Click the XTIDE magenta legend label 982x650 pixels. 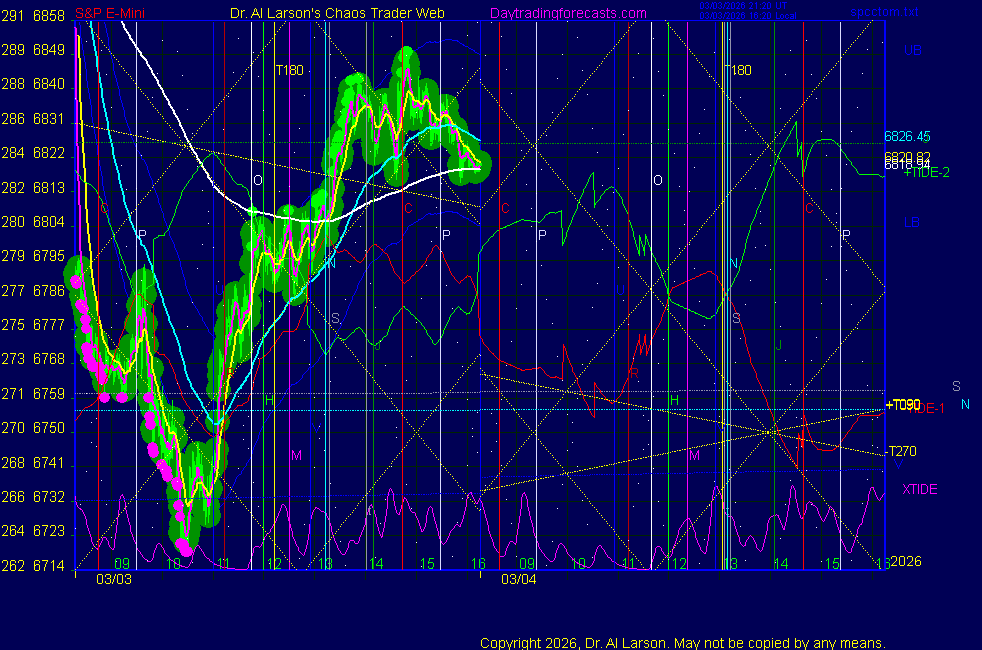click(x=919, y=489)
